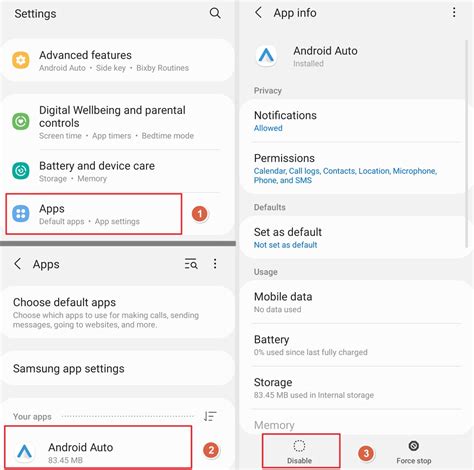Tap the Android Auto icon in App info
Viewport: 474px width, 470px height.
[x=266, y=56]
